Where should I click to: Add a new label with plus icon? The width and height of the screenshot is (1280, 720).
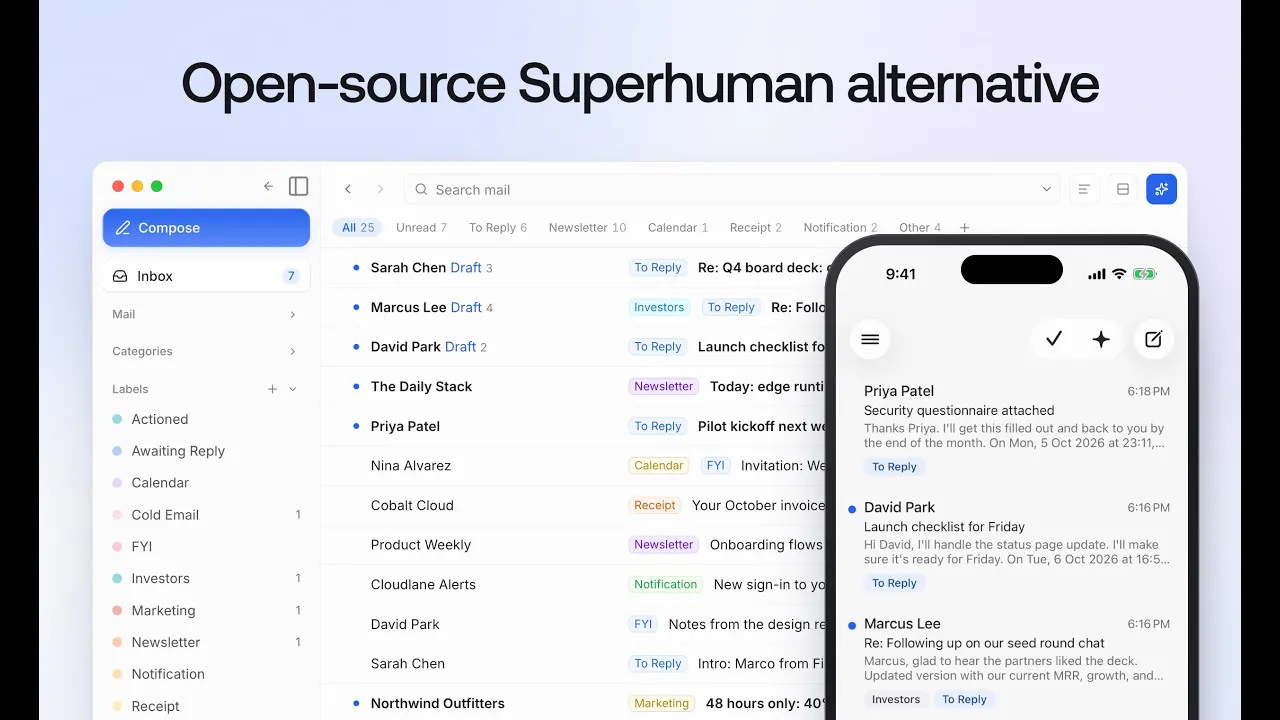[272, 389]
